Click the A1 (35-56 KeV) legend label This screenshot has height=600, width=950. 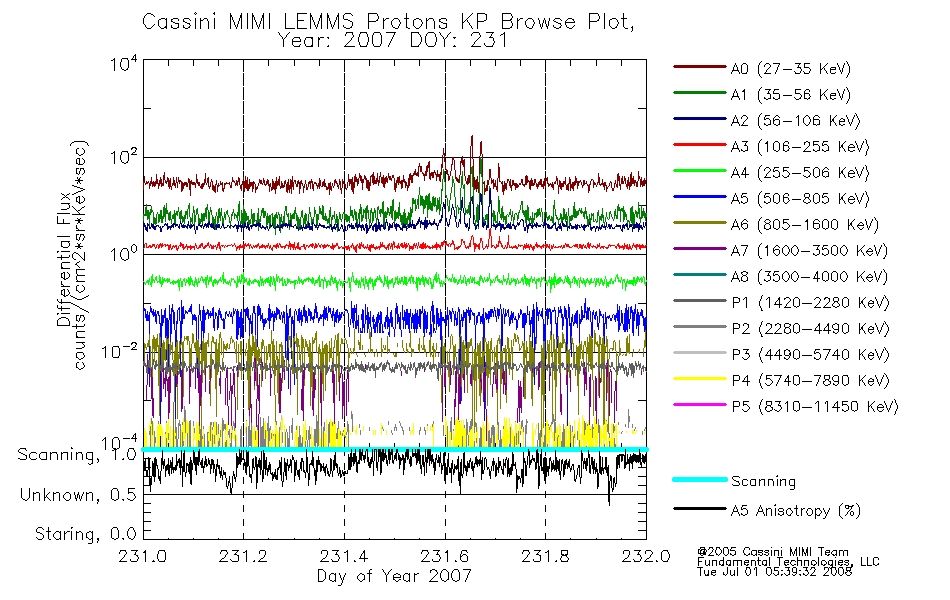pos(791,95)
